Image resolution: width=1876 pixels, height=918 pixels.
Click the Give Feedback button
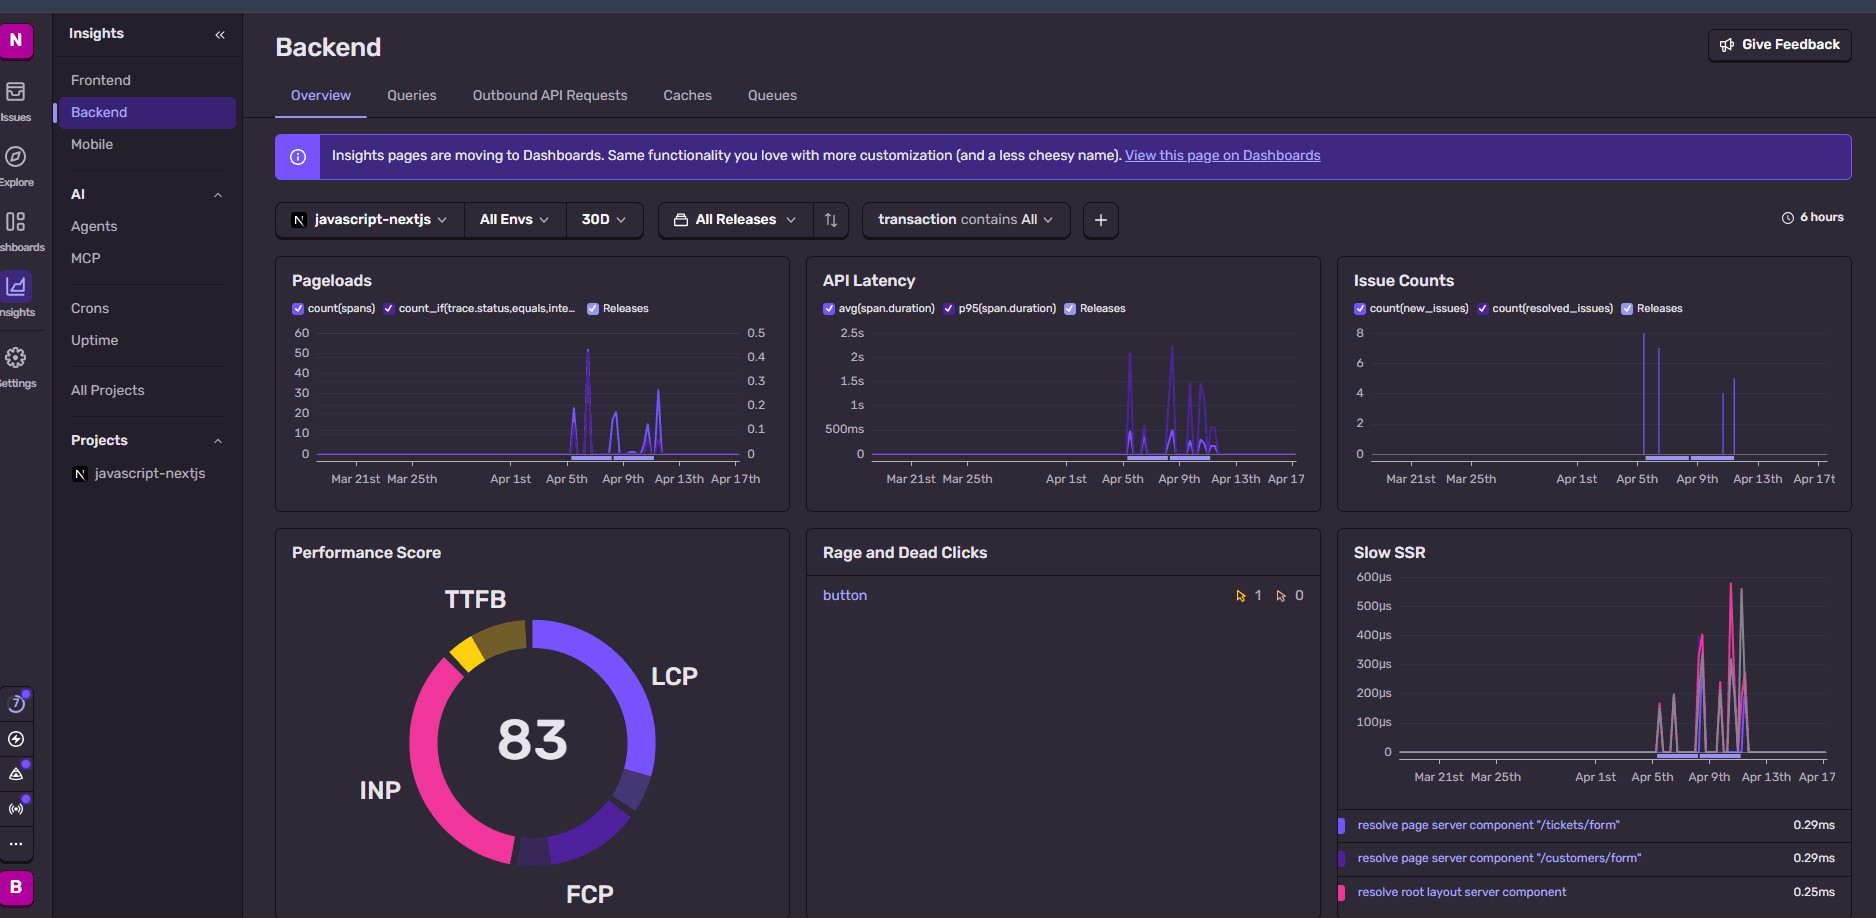tap(1779, 45)
